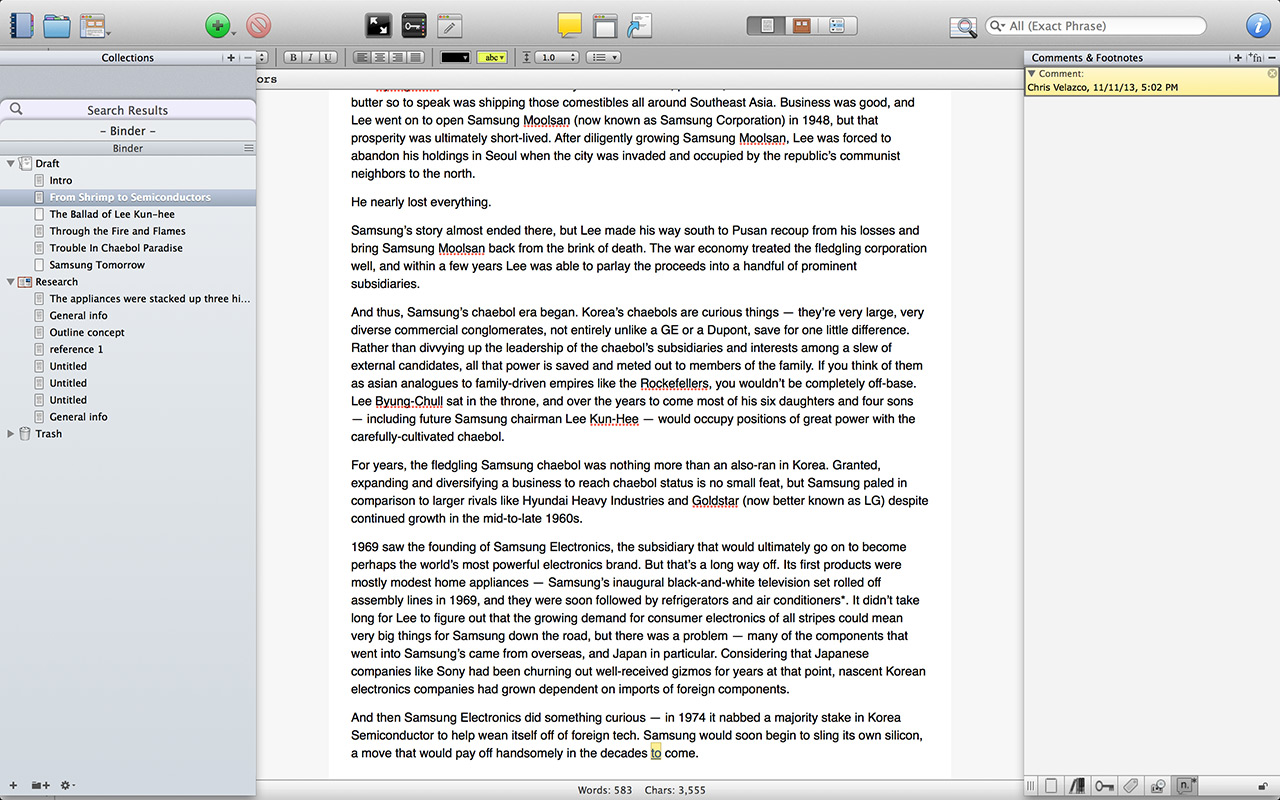Image resolution: width=1280 pixels, height=800 pixels.
Task: Add a new collection with plus button
Action: tap(231, 58)
